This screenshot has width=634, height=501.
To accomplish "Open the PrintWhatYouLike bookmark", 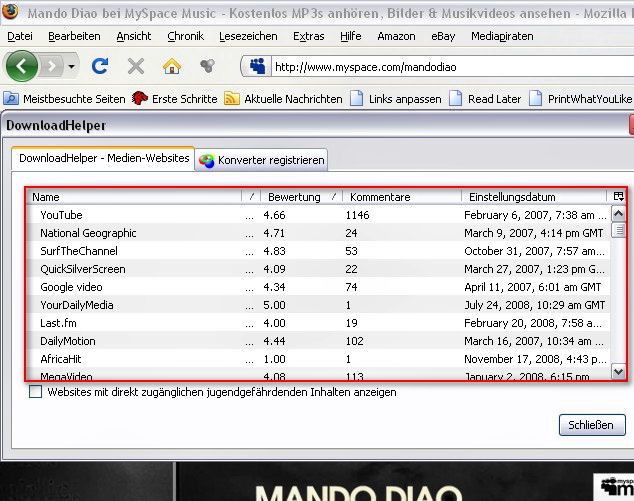I will point(581,99).
